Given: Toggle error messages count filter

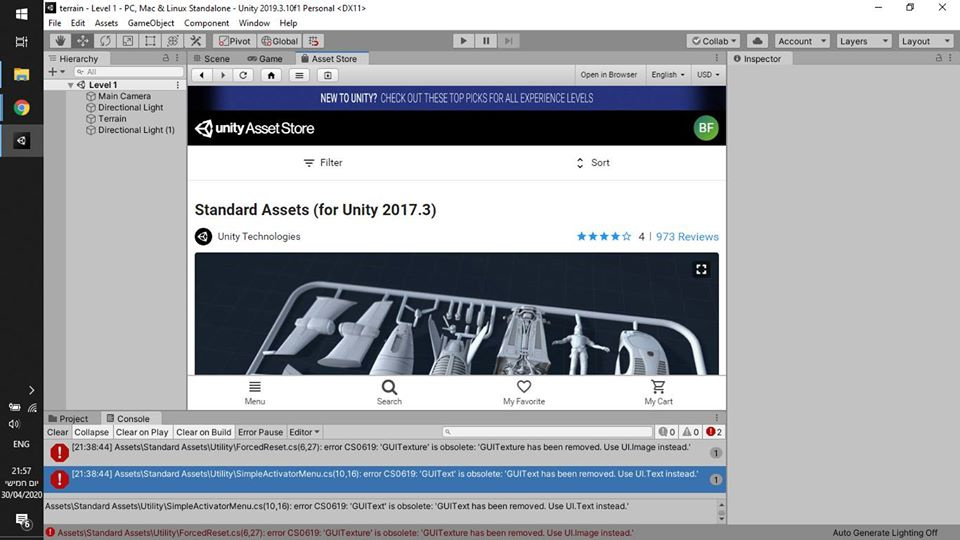Looking at the screenshot, I should pos(714,432).
